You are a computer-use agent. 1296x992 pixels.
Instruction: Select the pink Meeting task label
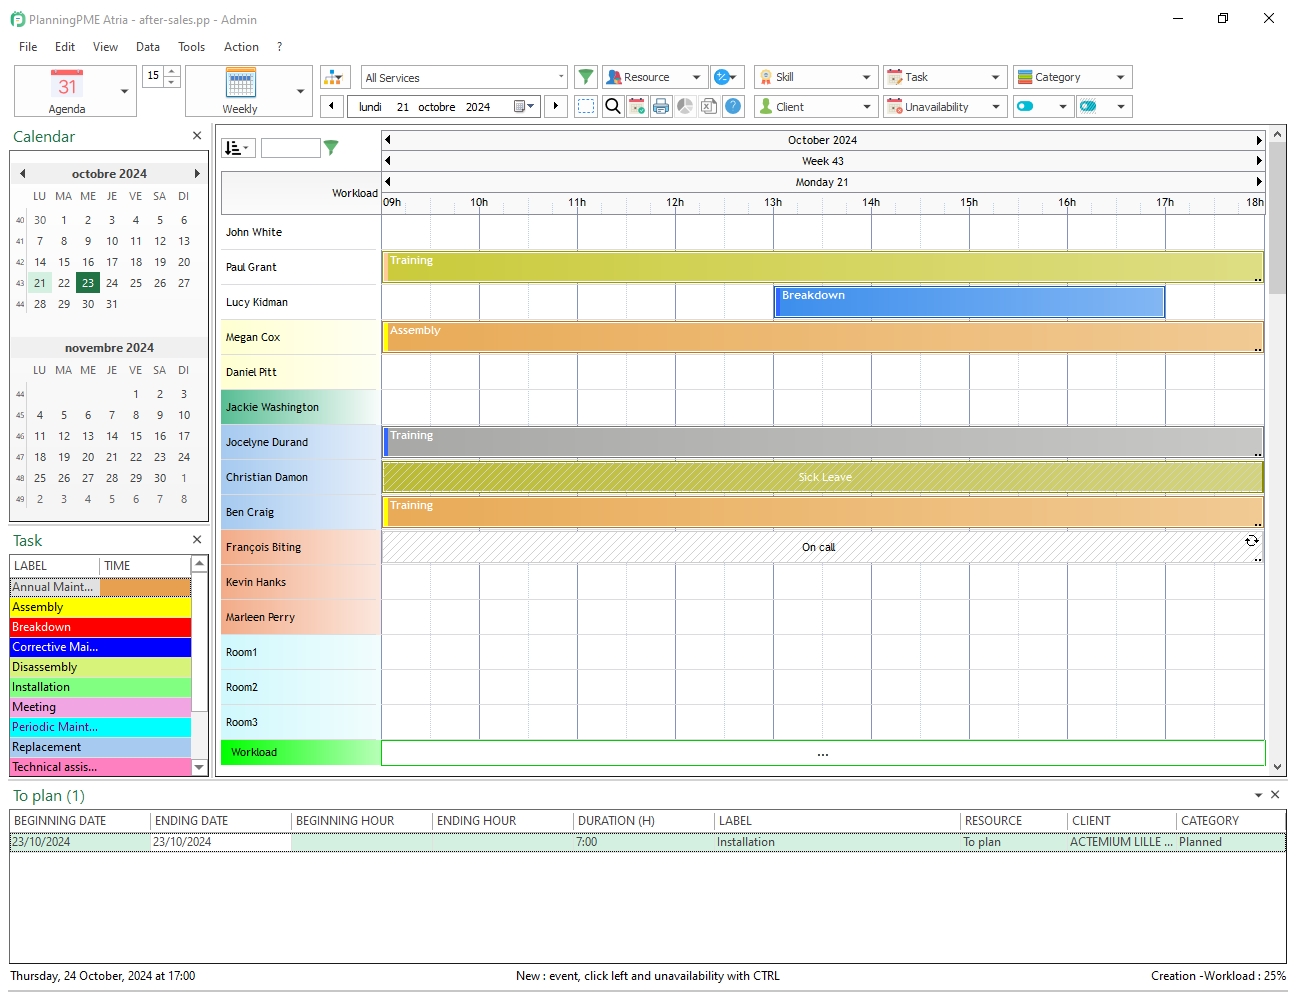coord(100,707)
